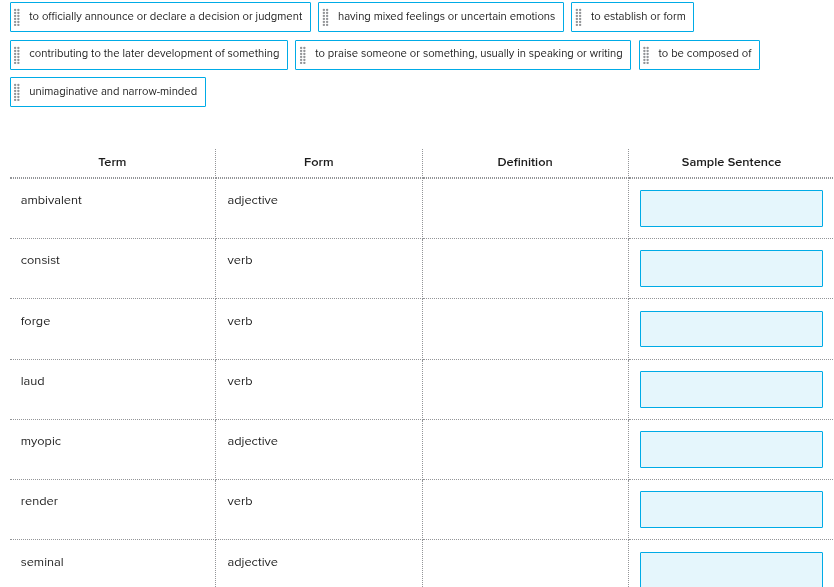Click the empty Definition cell for laud
The height and width of the screenshot is (587, 834).
click(x=526, y=390)
